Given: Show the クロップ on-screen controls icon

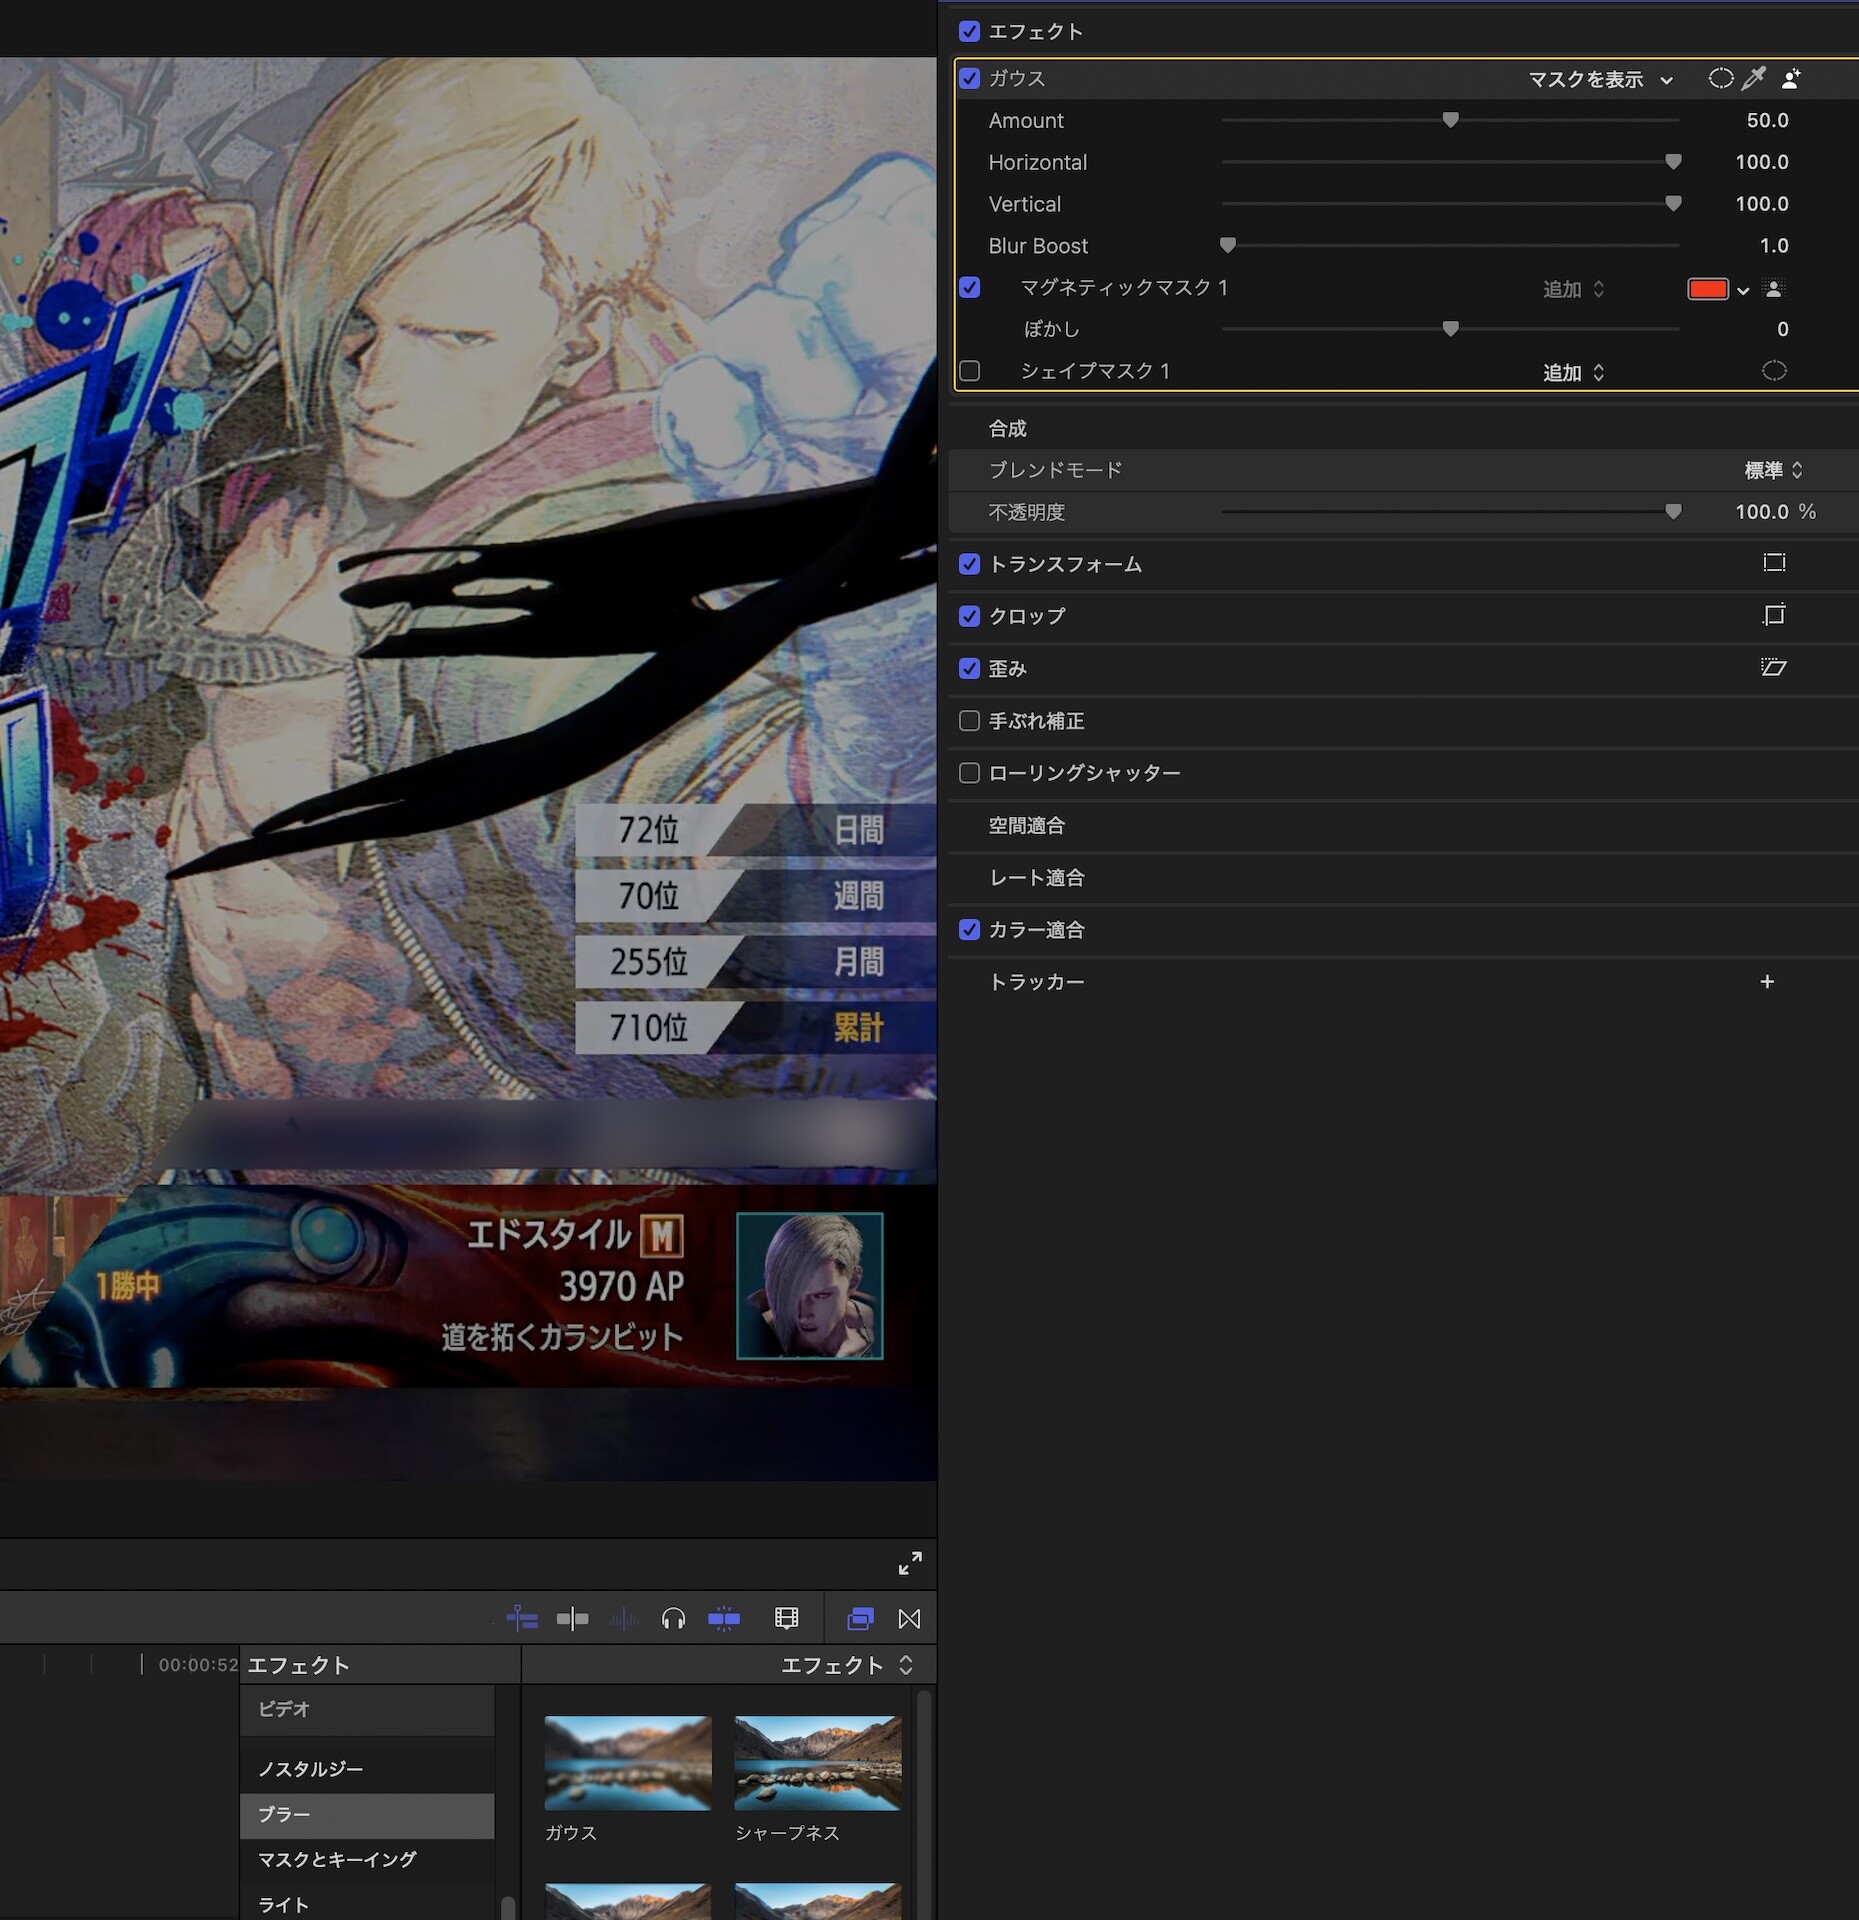Looking at the screenshot, I should point(1774,615).
